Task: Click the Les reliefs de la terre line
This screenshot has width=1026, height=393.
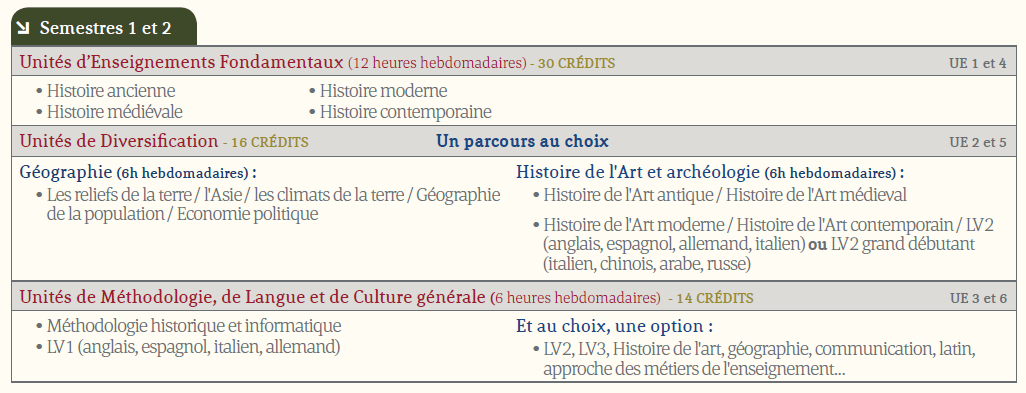Action: click(x=273, y=195)
